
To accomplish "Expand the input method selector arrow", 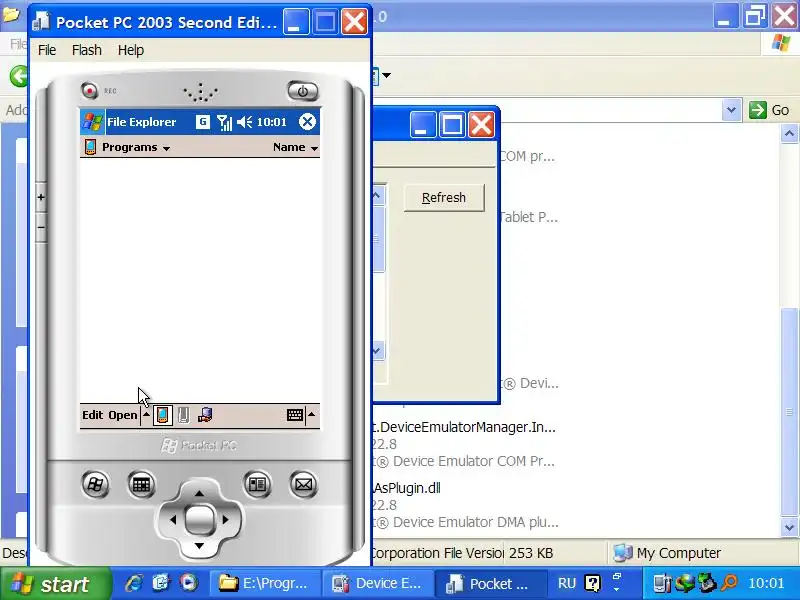I will click(x=311, y=415).
